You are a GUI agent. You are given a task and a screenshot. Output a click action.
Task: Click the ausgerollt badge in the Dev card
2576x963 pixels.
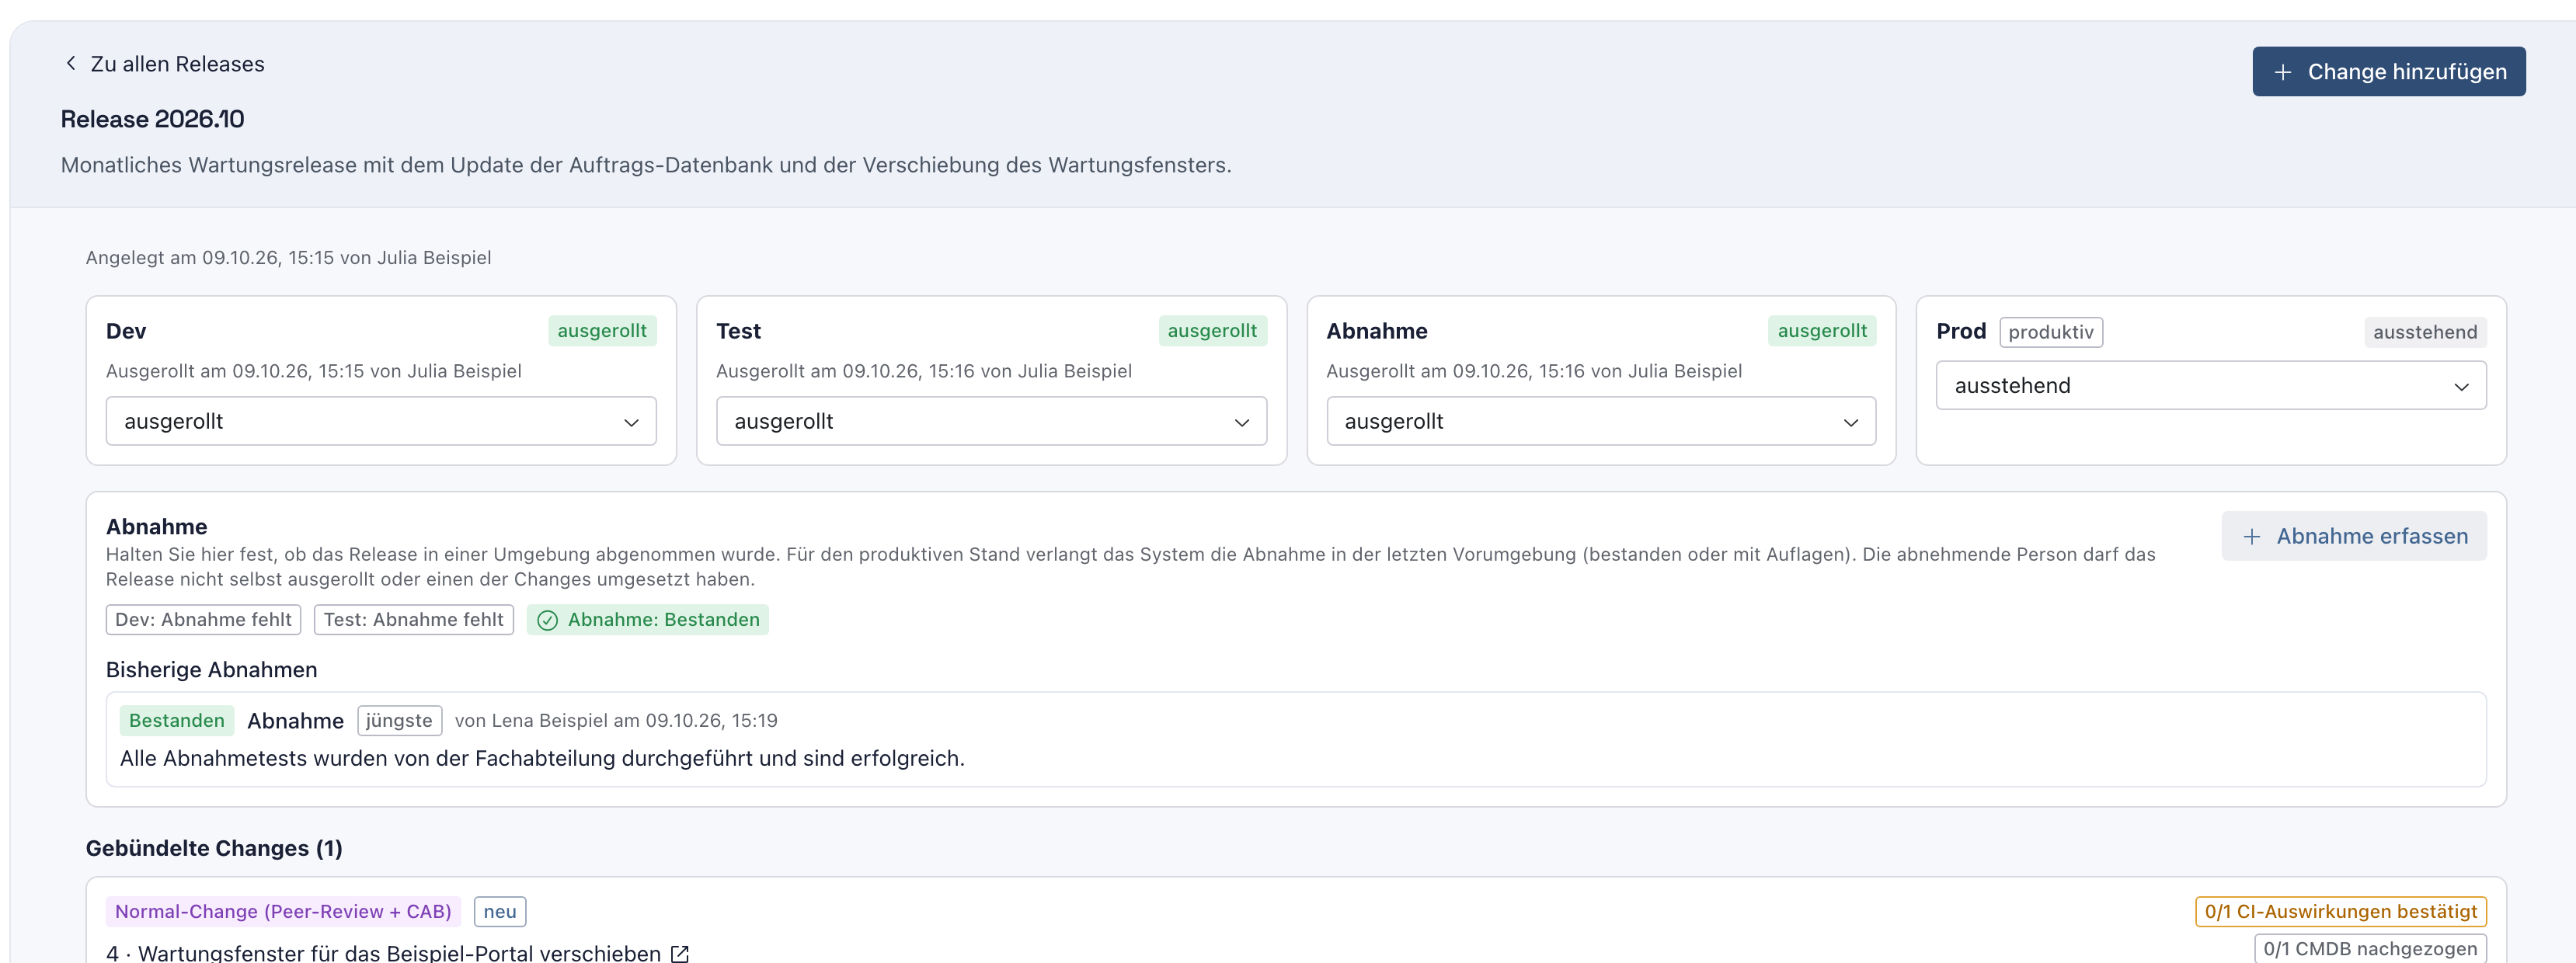click(602, 331)
